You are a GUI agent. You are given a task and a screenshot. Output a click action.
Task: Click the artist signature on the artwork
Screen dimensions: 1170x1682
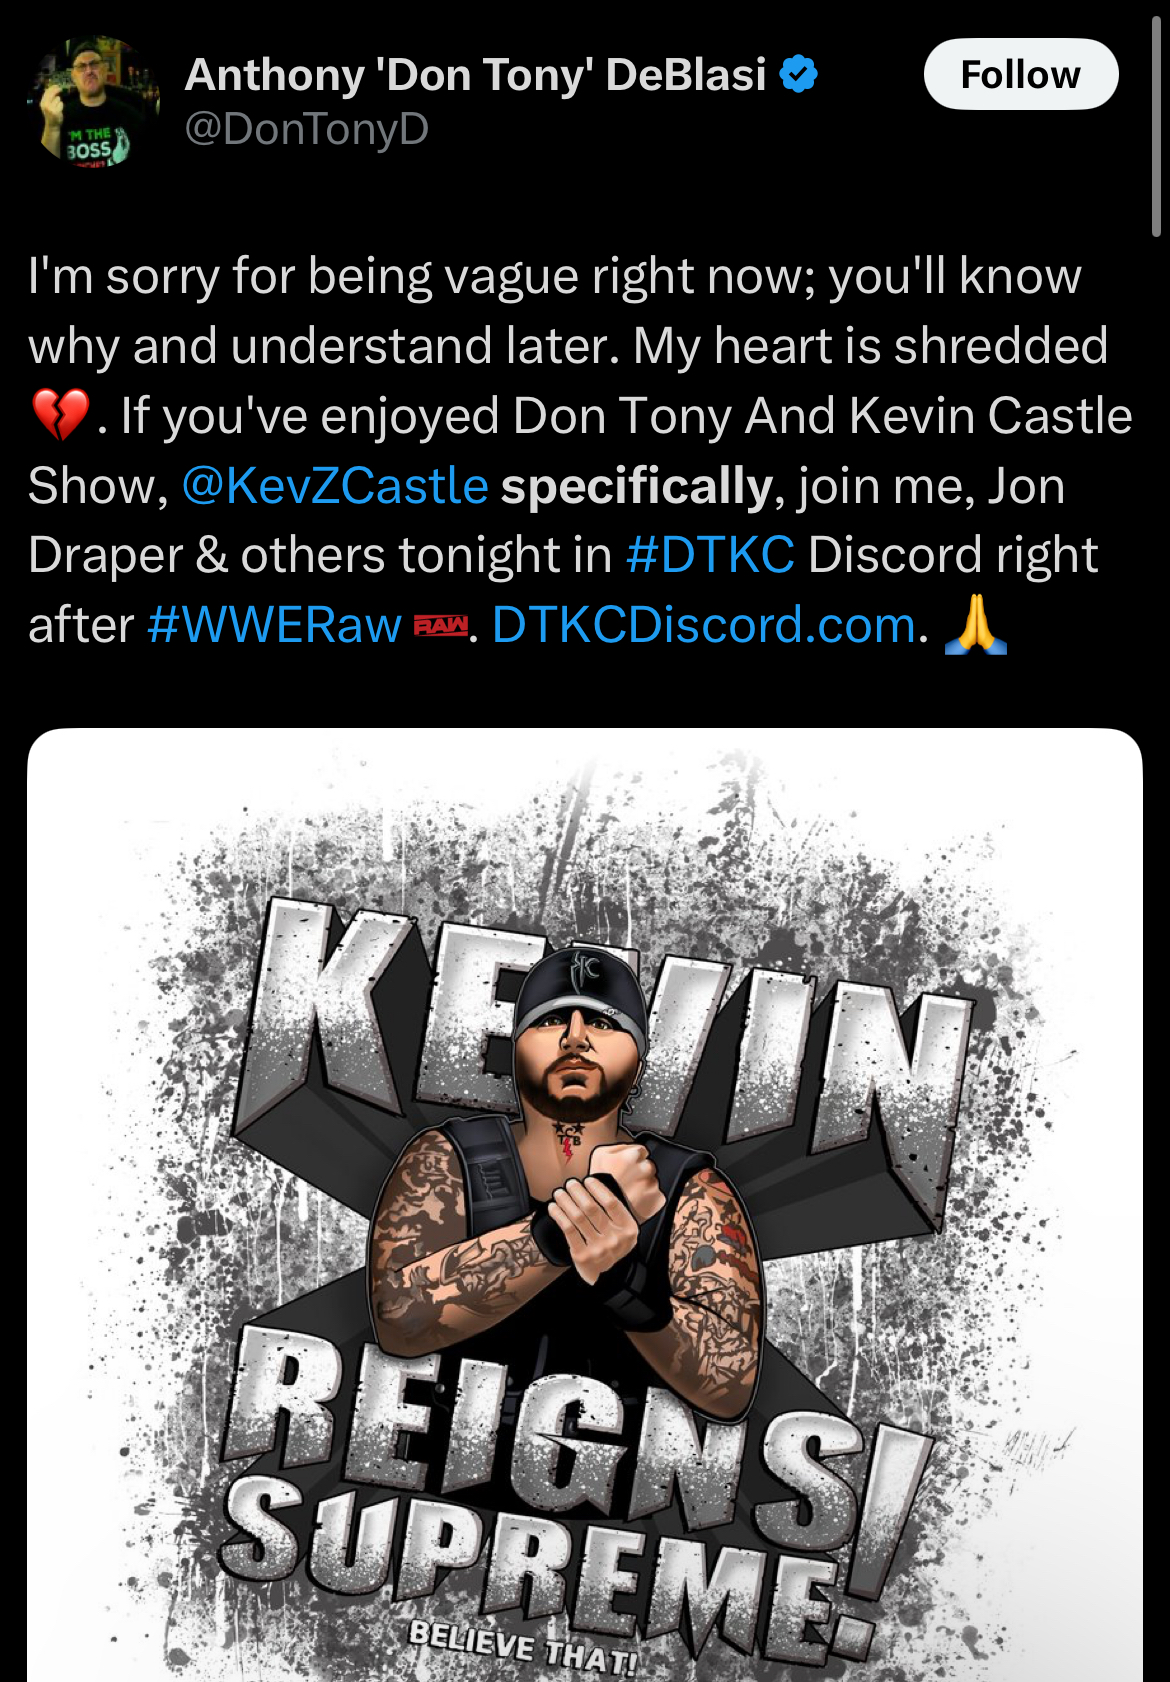[1037, 1449]
